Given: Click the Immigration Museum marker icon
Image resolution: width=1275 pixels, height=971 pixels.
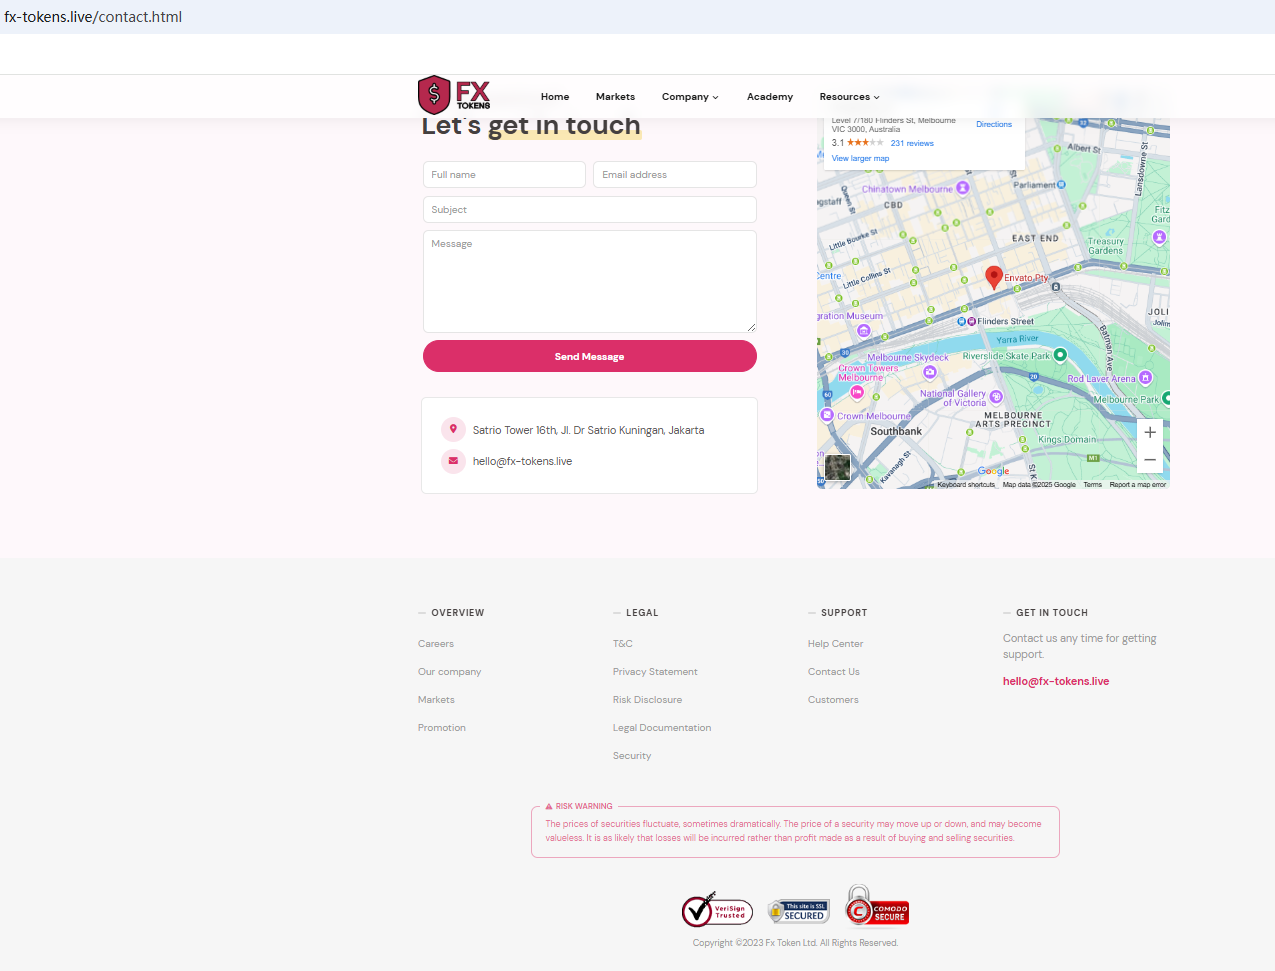Looking at the screenshot, I should [864, 330].
